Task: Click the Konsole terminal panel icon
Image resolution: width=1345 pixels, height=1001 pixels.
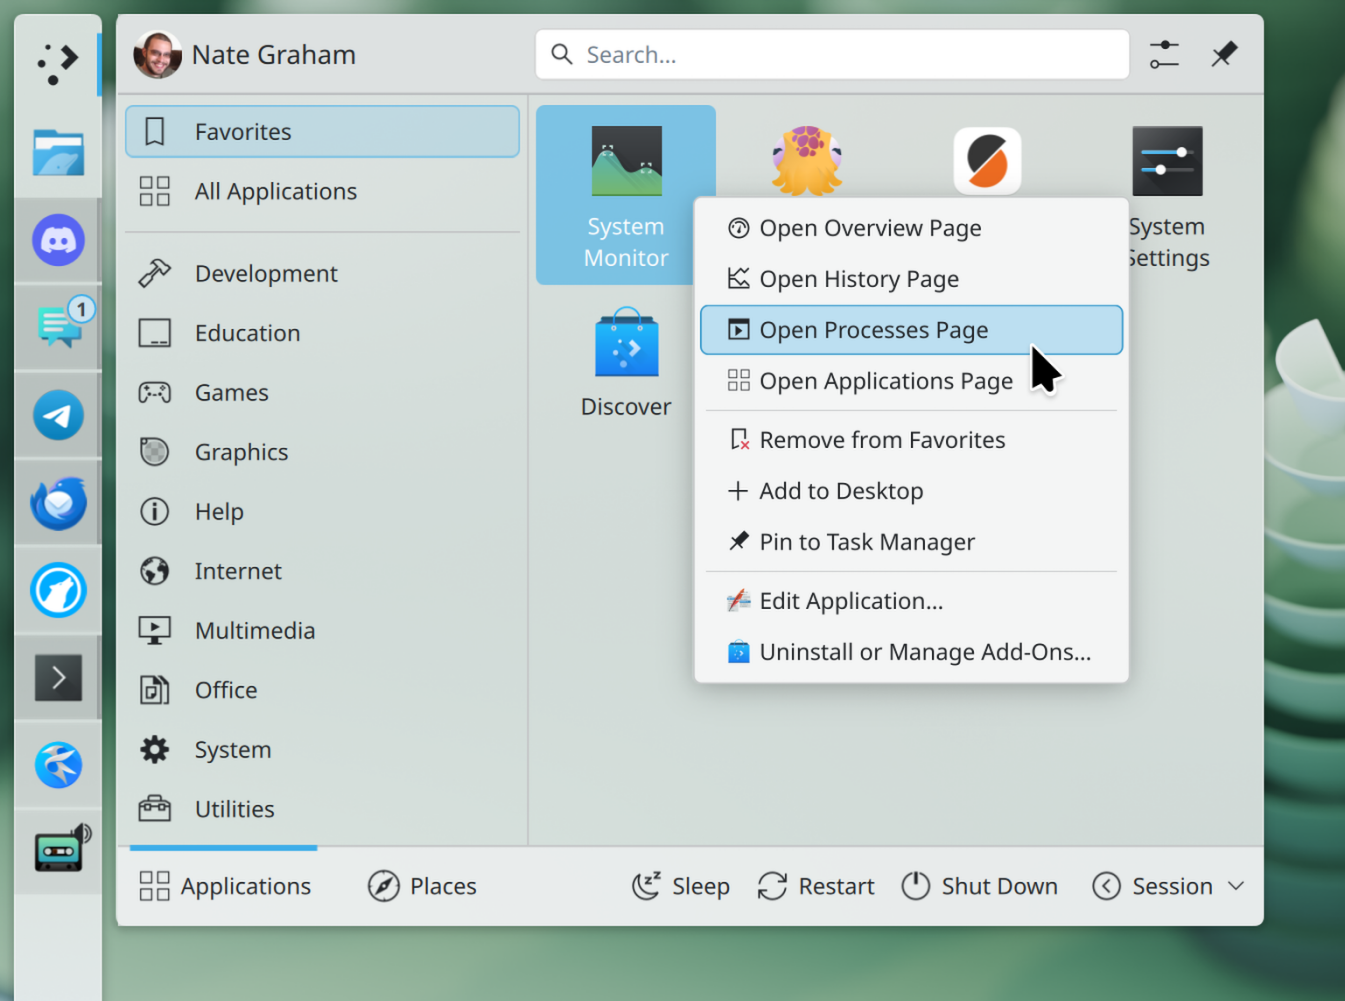Action: click(x=58, y=678)
